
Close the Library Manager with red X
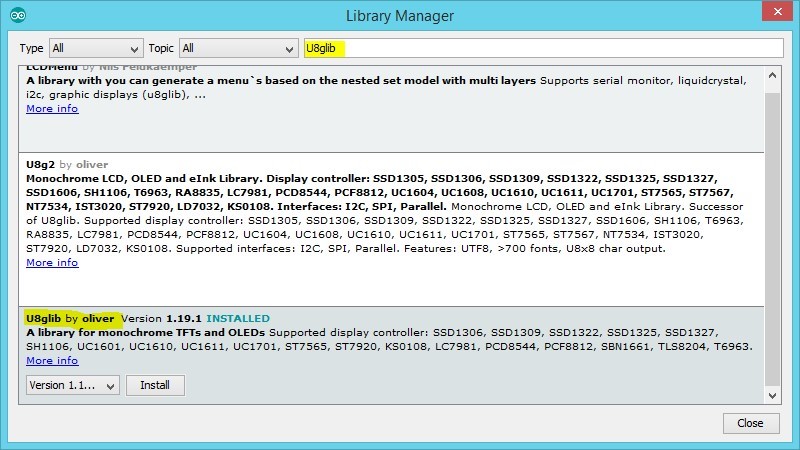coord(778,11)
